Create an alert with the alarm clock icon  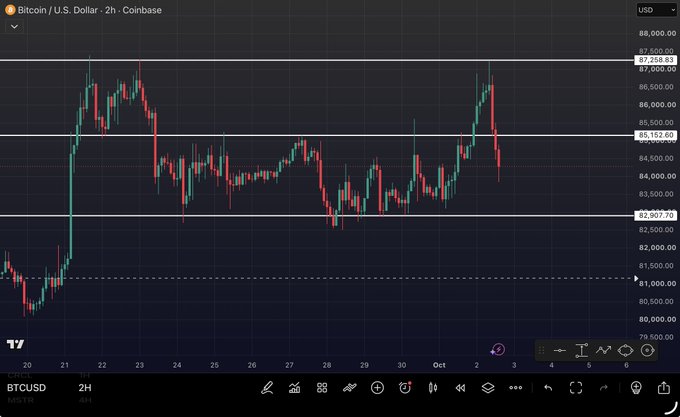coord(405,388)
